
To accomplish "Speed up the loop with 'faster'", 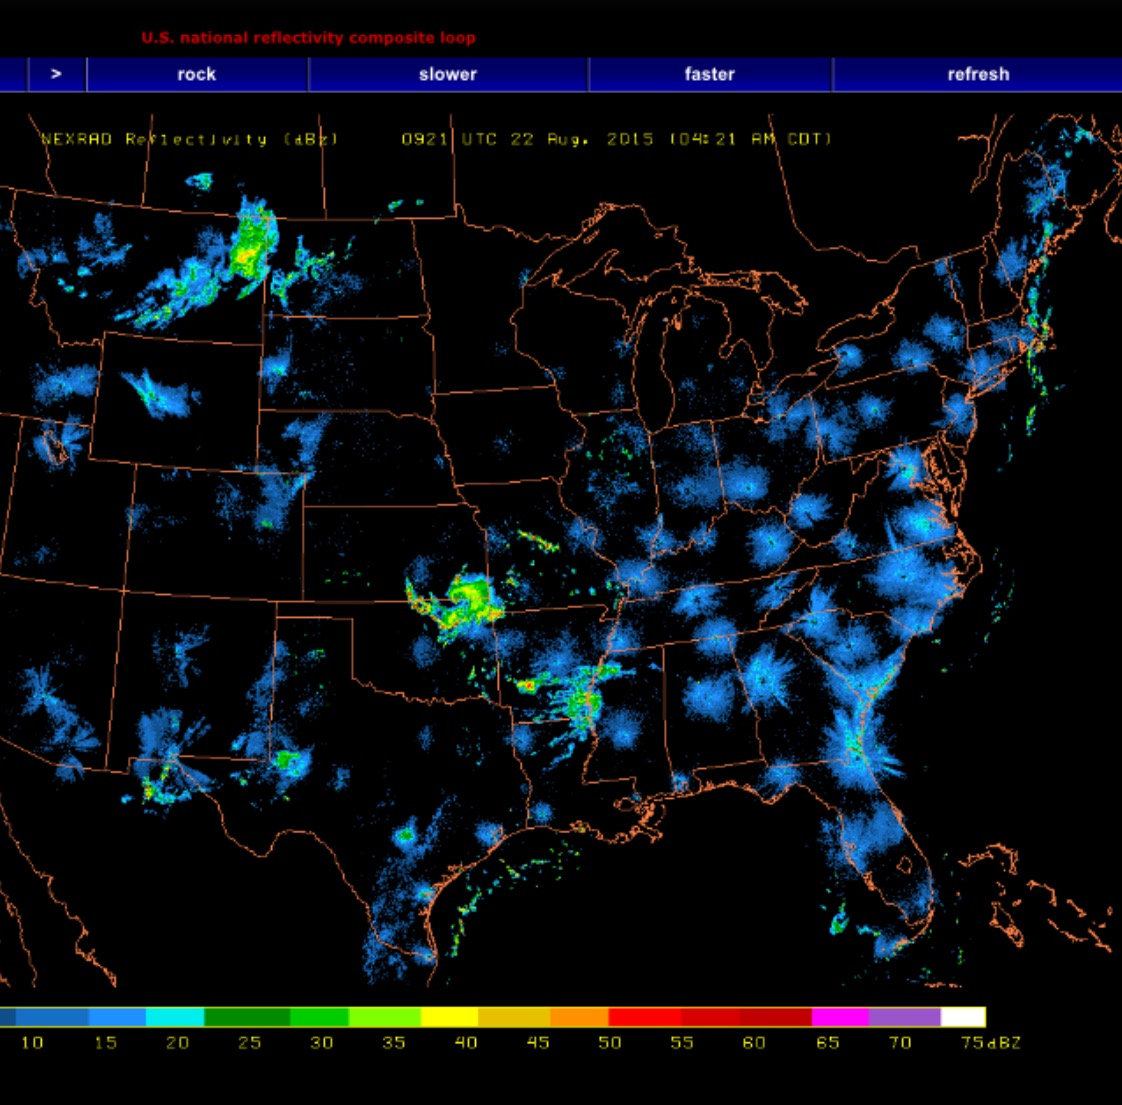I will tap(709, 74).
